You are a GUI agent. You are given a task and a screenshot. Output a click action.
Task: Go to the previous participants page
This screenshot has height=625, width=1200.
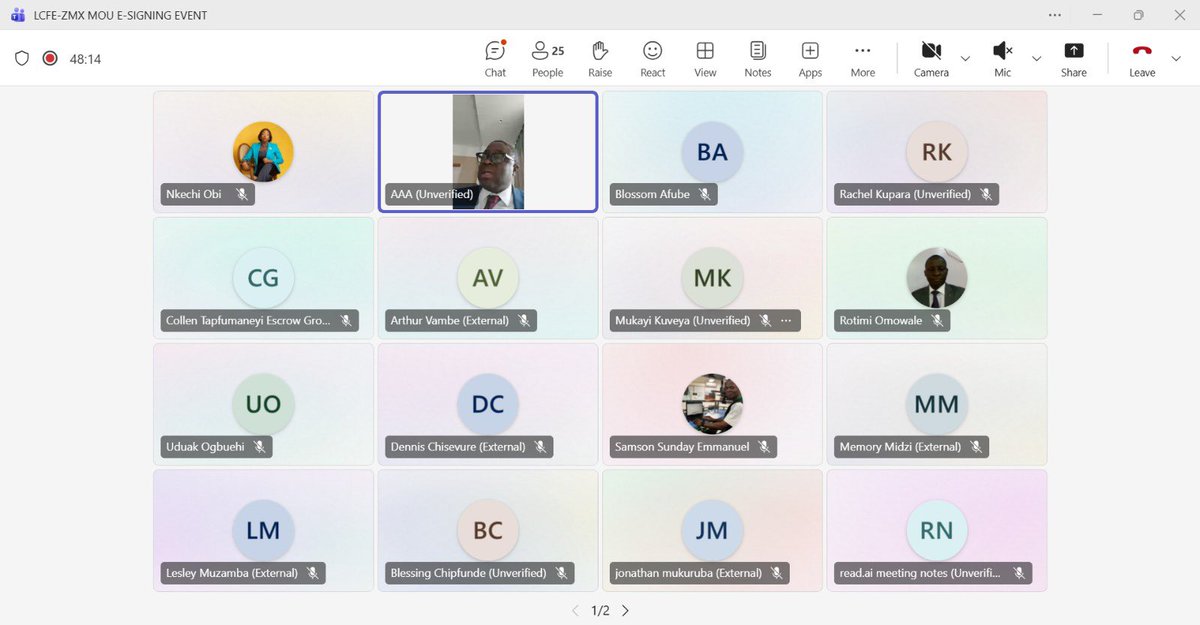point(575,610)
